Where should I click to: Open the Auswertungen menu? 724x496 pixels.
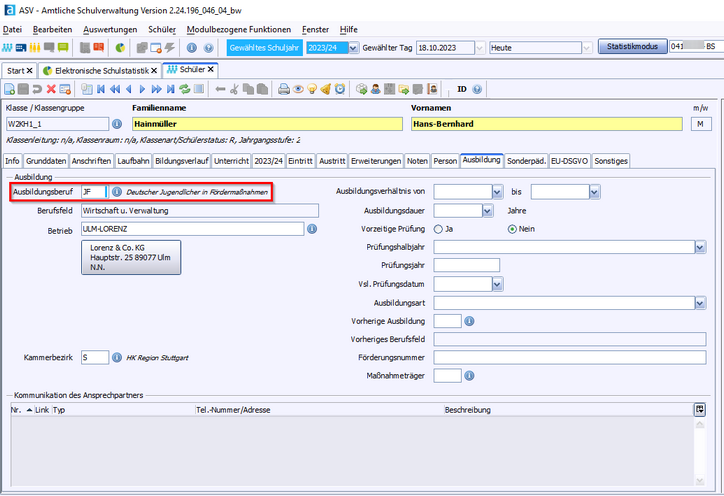click(x=110, y=30)
